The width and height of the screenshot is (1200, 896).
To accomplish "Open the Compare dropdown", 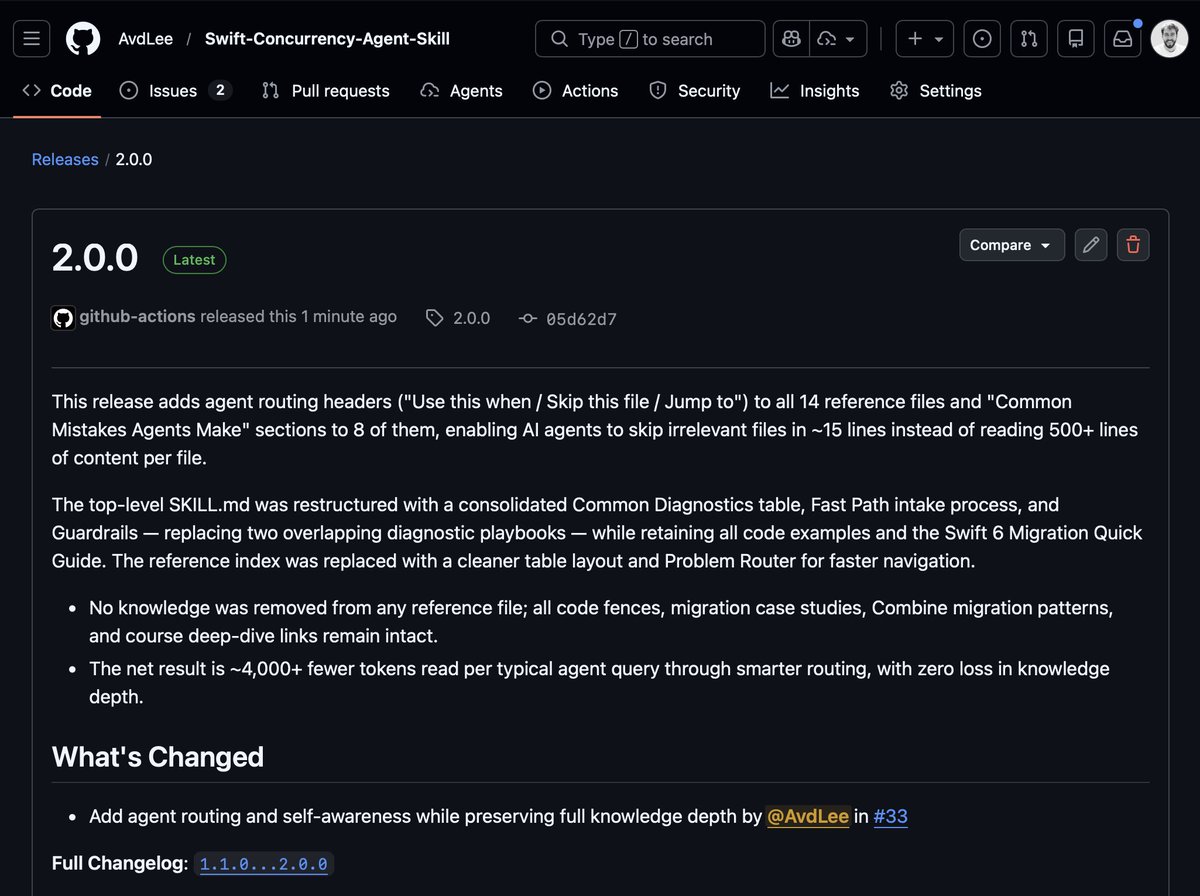I will (1012, 245).
